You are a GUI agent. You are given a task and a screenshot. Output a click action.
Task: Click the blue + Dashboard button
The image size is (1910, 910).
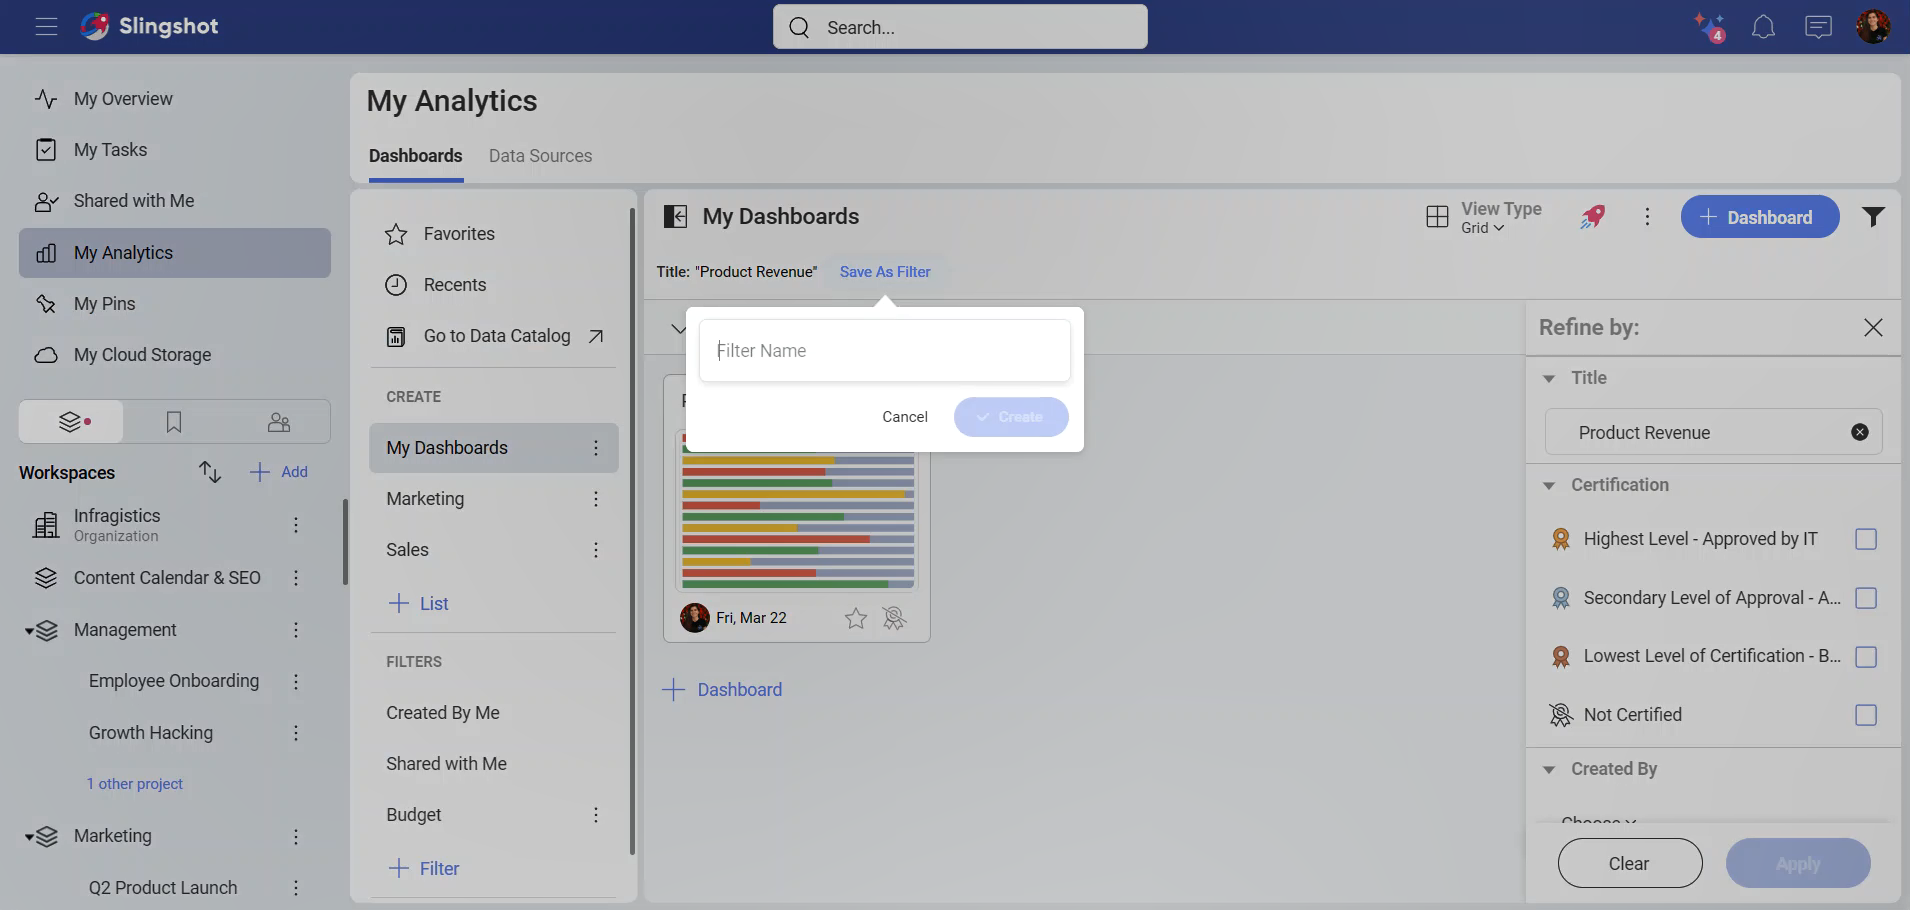point(1760,217)
